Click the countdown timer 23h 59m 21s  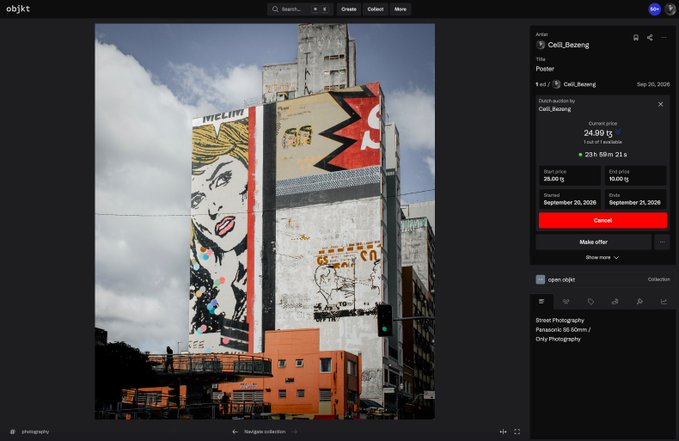606,155
